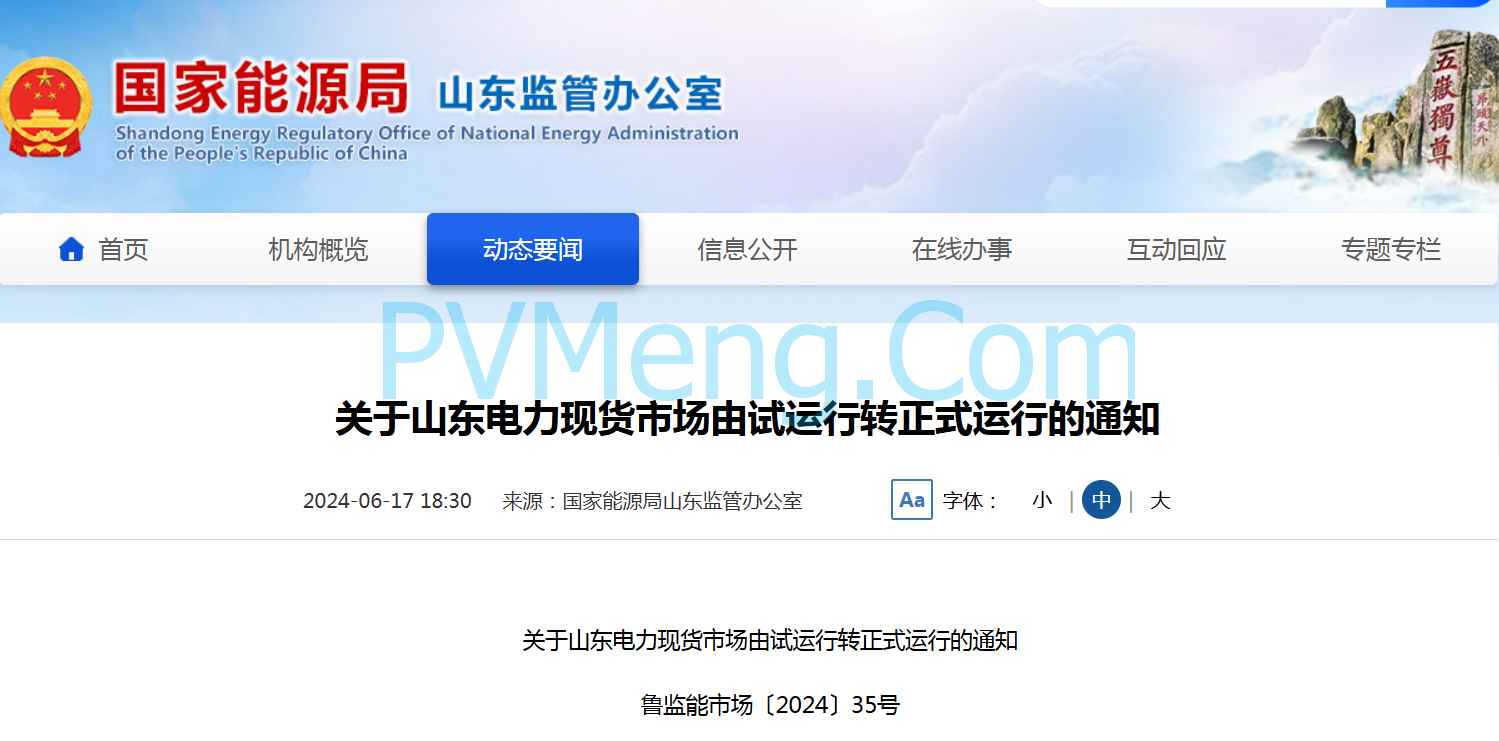Click the body title line in article
Viewport: 1499px width, 741px height.
point(770,640)
